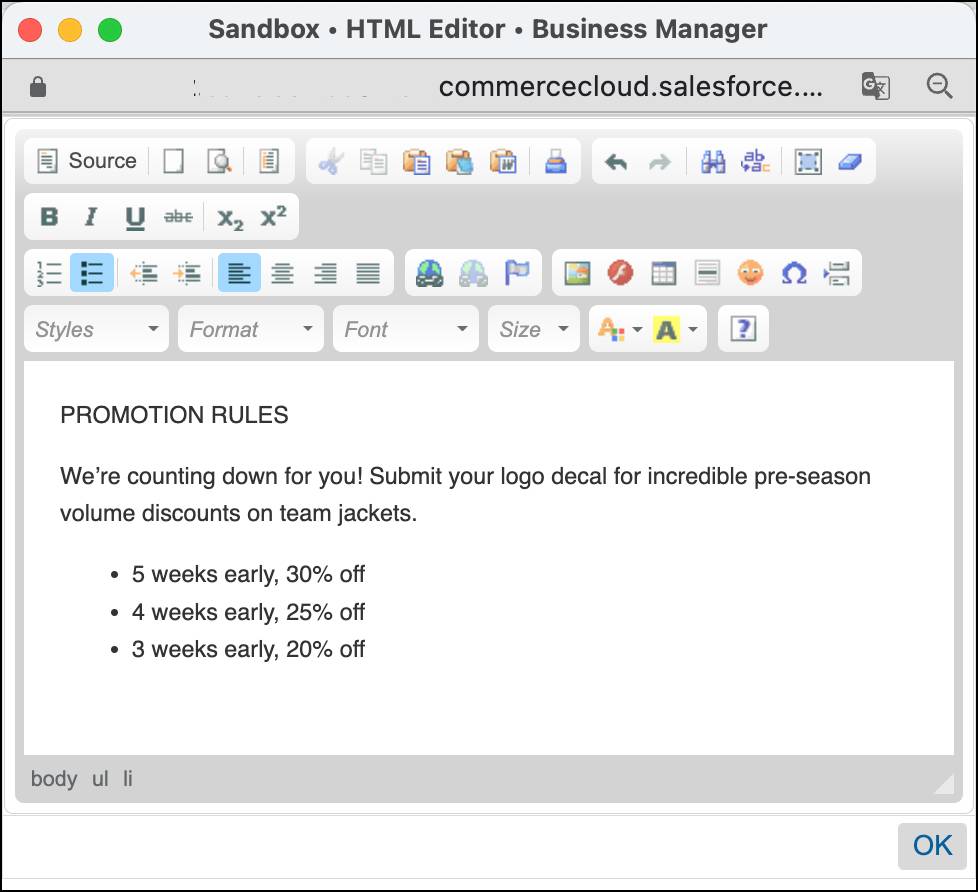This screenshot has width=978, height=892.
Task: Toggle the numbered list
Action: pos(49,273)
